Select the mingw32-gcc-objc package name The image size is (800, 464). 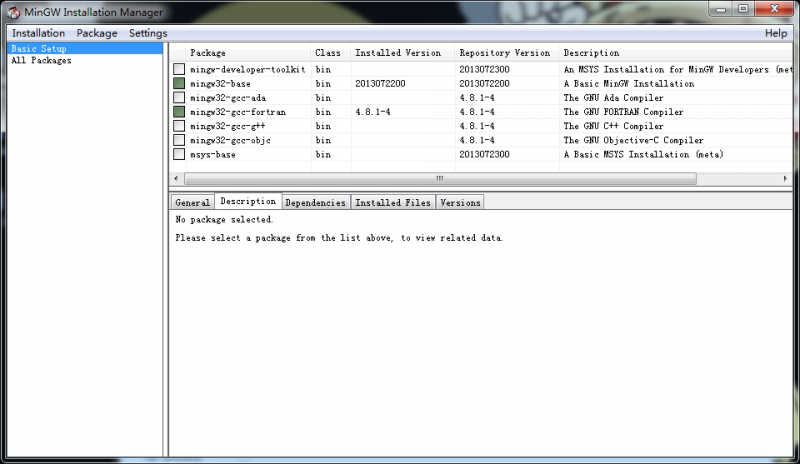(x=230, y=140)
